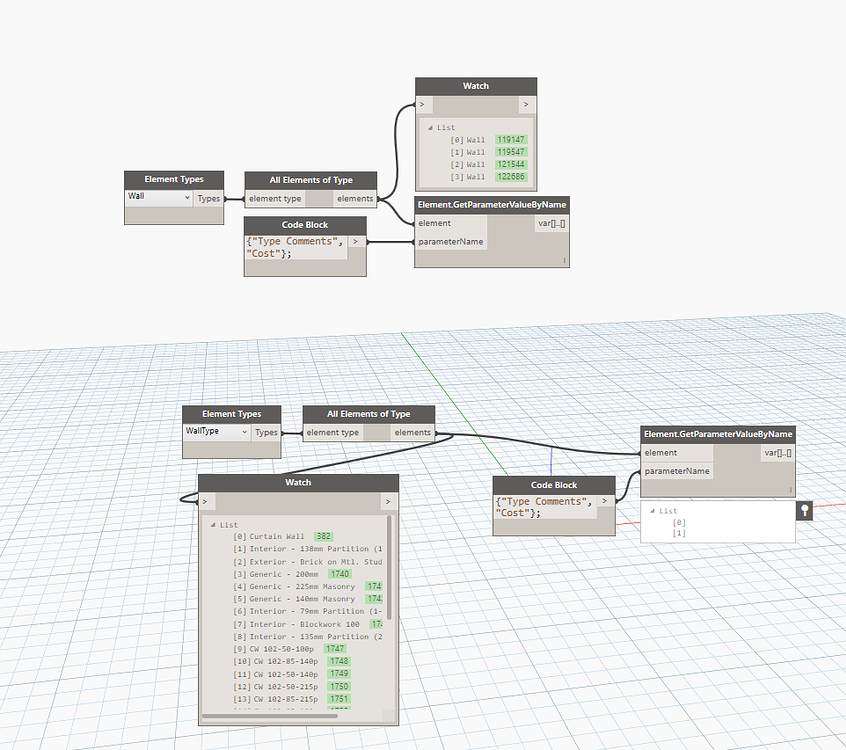Collapse the List disclosure triangle in the top Watch node
Viewport: 846px width, 750px height.
429,126
